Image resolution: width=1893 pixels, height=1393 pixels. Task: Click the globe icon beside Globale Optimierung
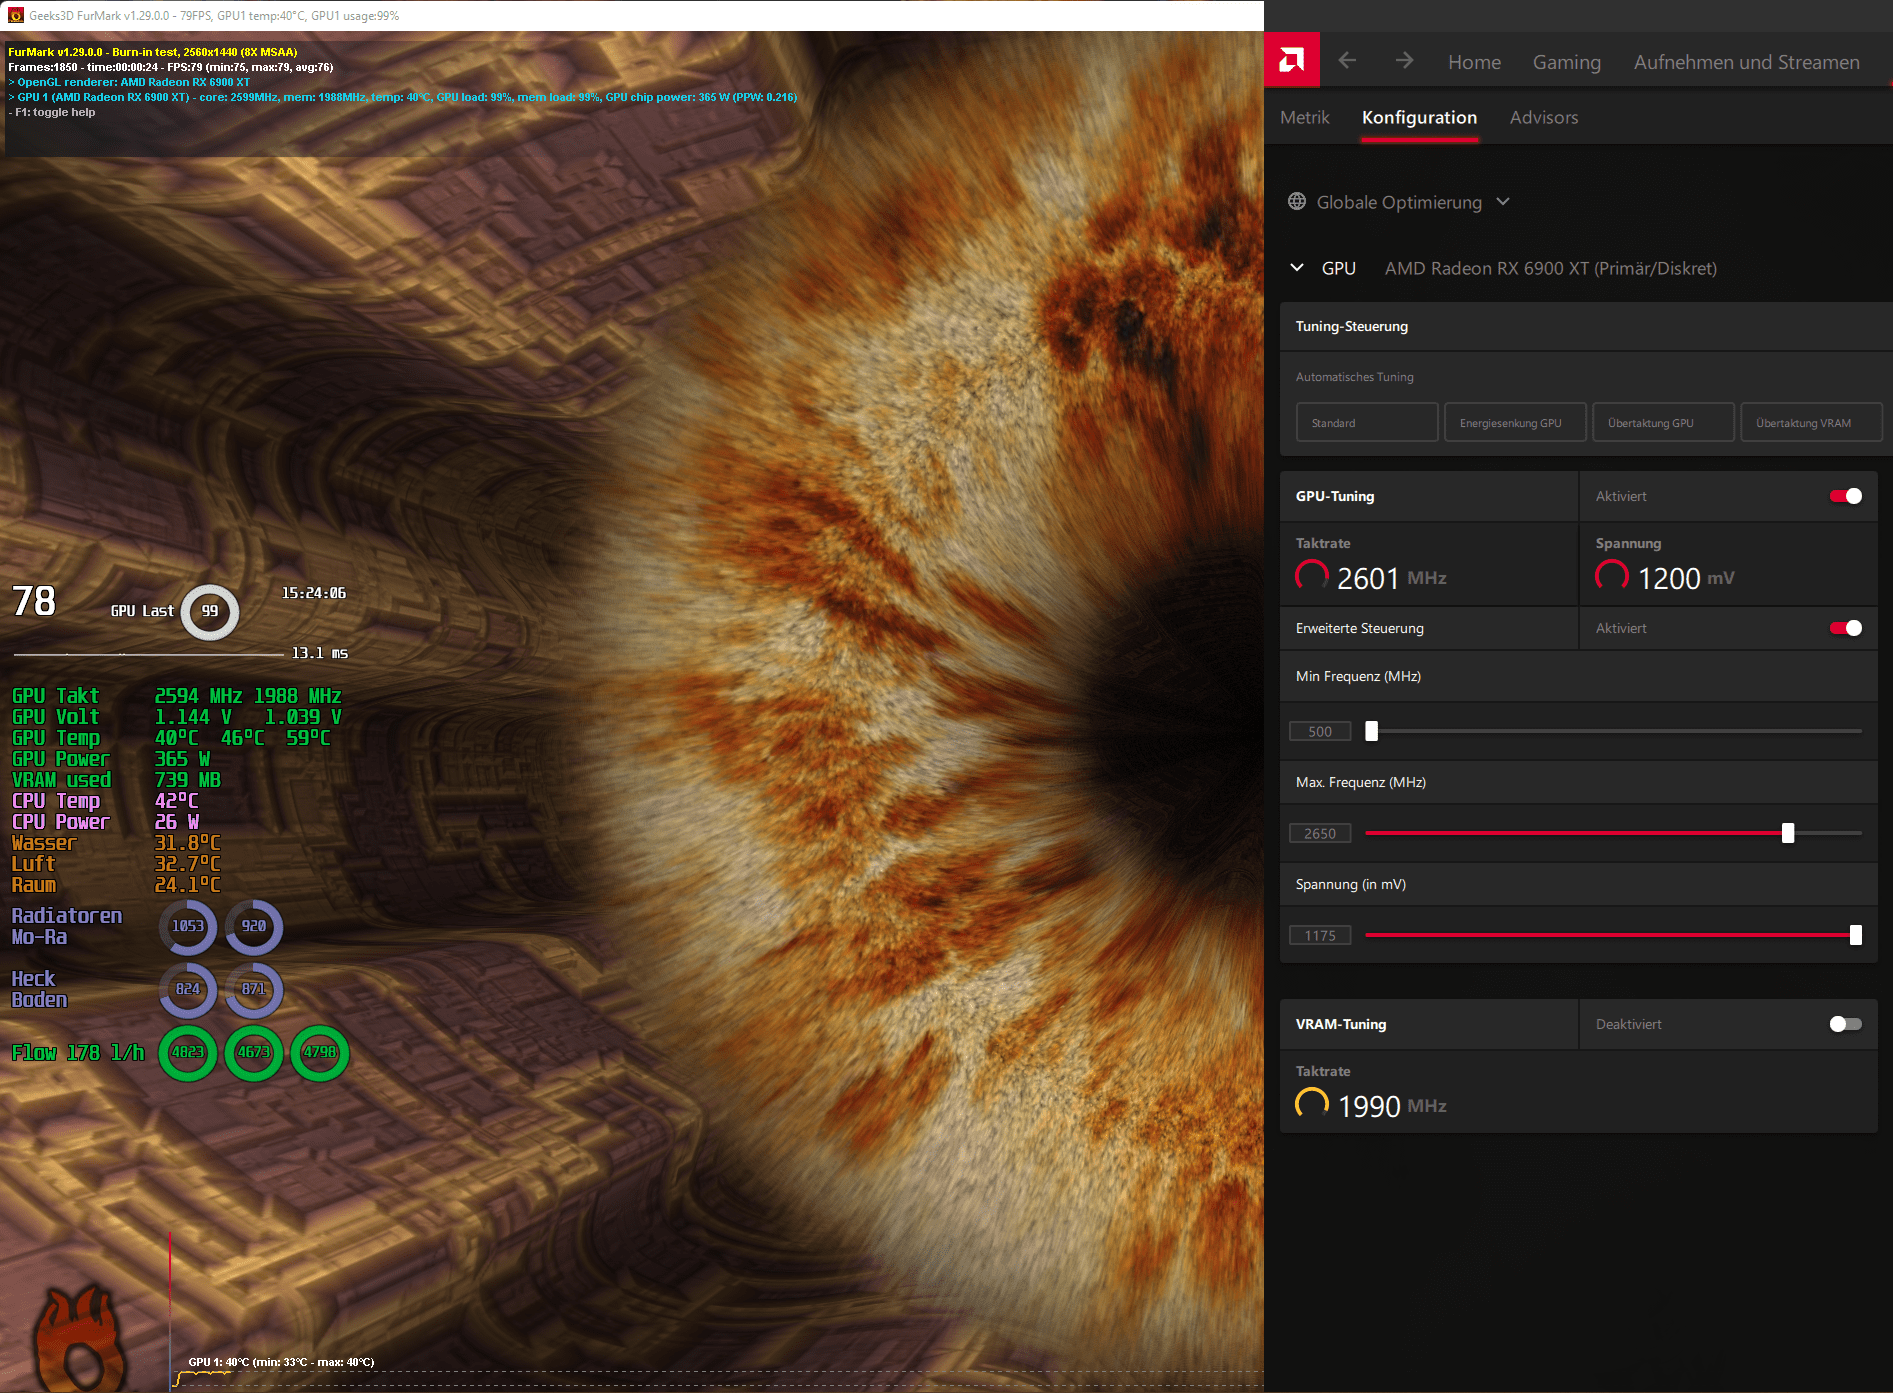[x=1297, y=201]
